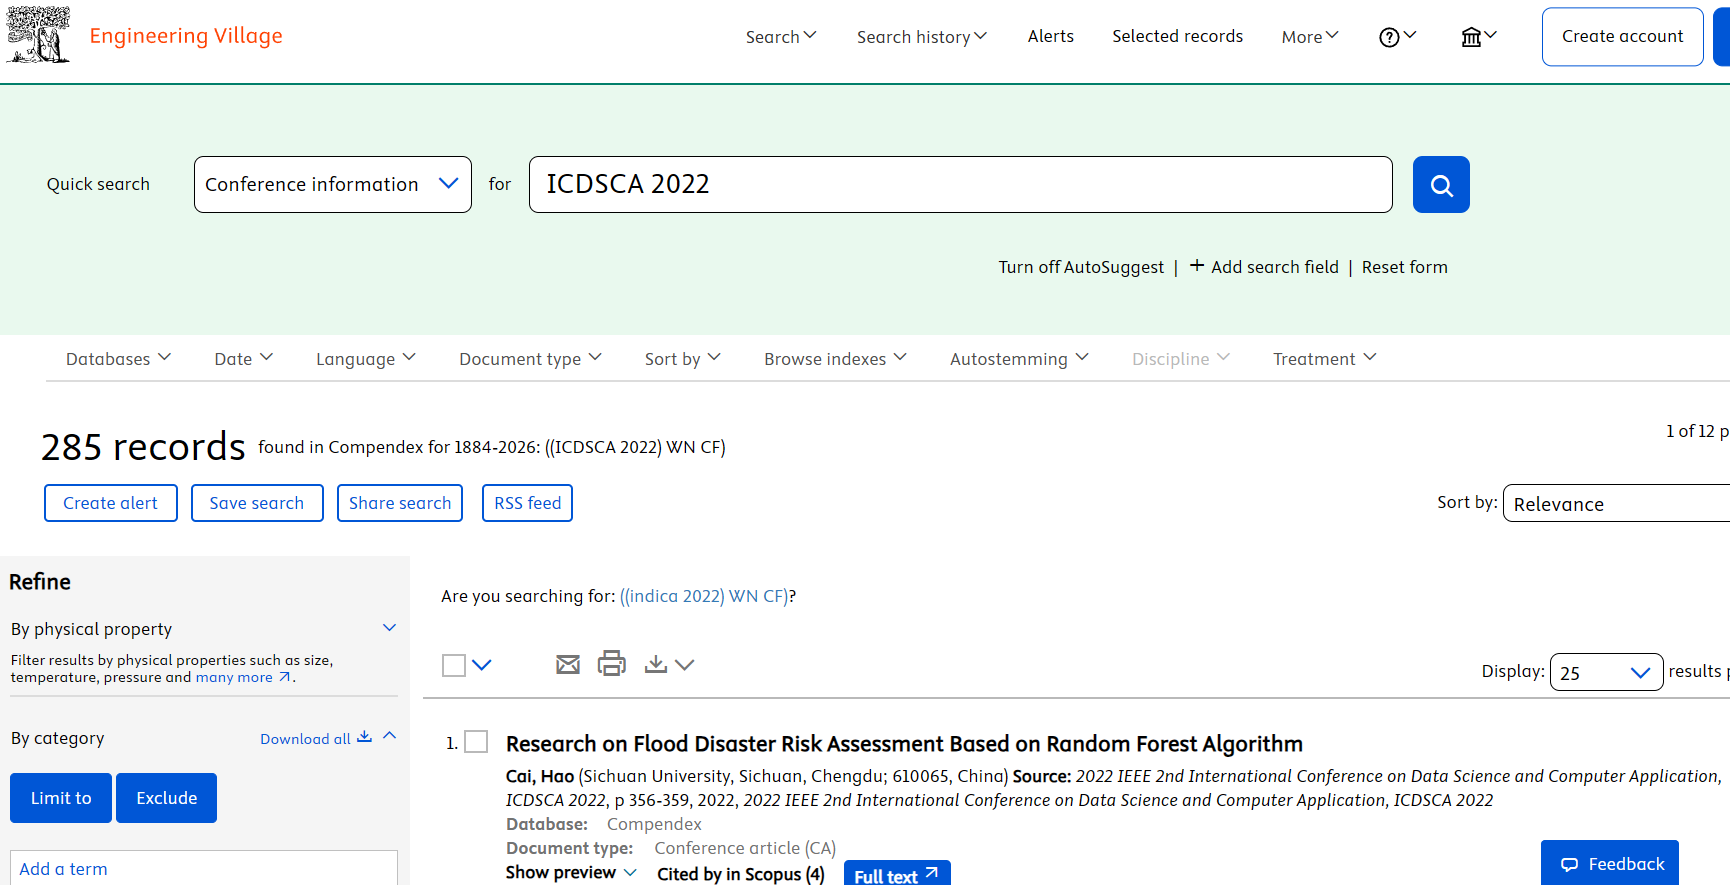Expand Show preview for result 1
1730x885 pixels.
point(571,872)
